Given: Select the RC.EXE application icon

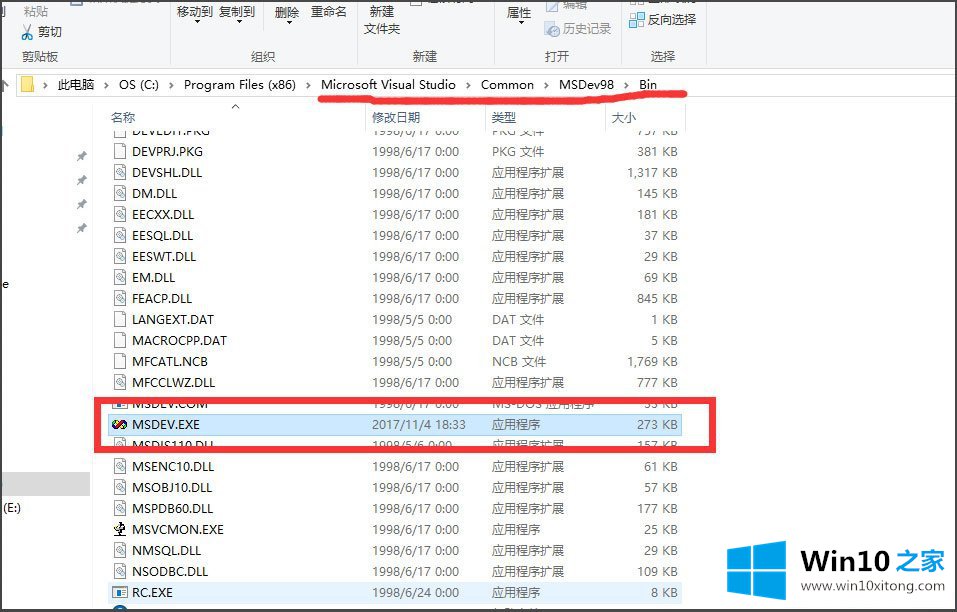Looking at the screenshot, I should [120, 592].
